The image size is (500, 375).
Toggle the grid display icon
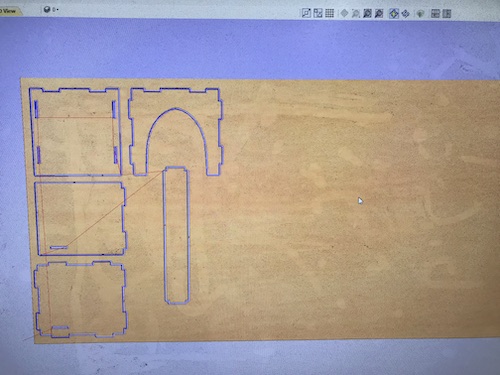point(329,13)
